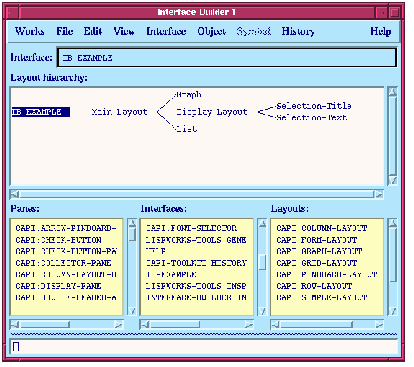Select the first Panes entry, CAPI ARROW-PINBOARD
The width and height of the screenshot is (414, 367).
[66, 228]
